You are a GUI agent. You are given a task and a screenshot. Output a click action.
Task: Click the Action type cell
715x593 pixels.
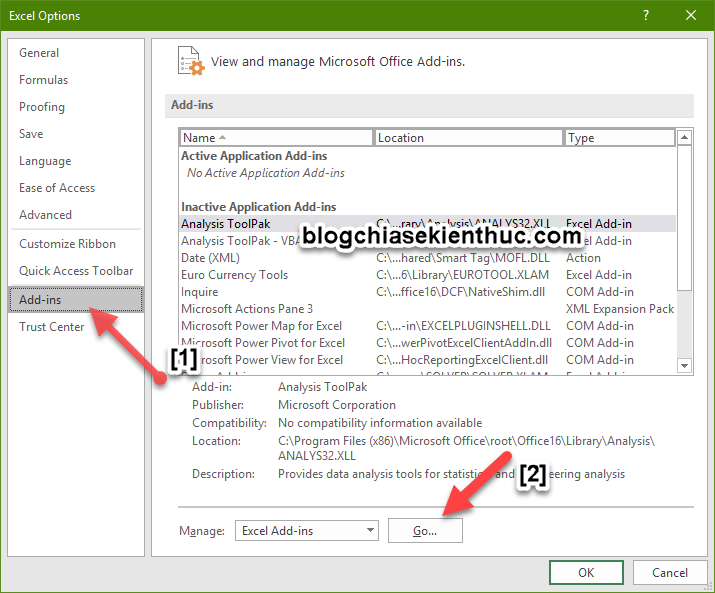pyautogui.click(x=583, y=258)
